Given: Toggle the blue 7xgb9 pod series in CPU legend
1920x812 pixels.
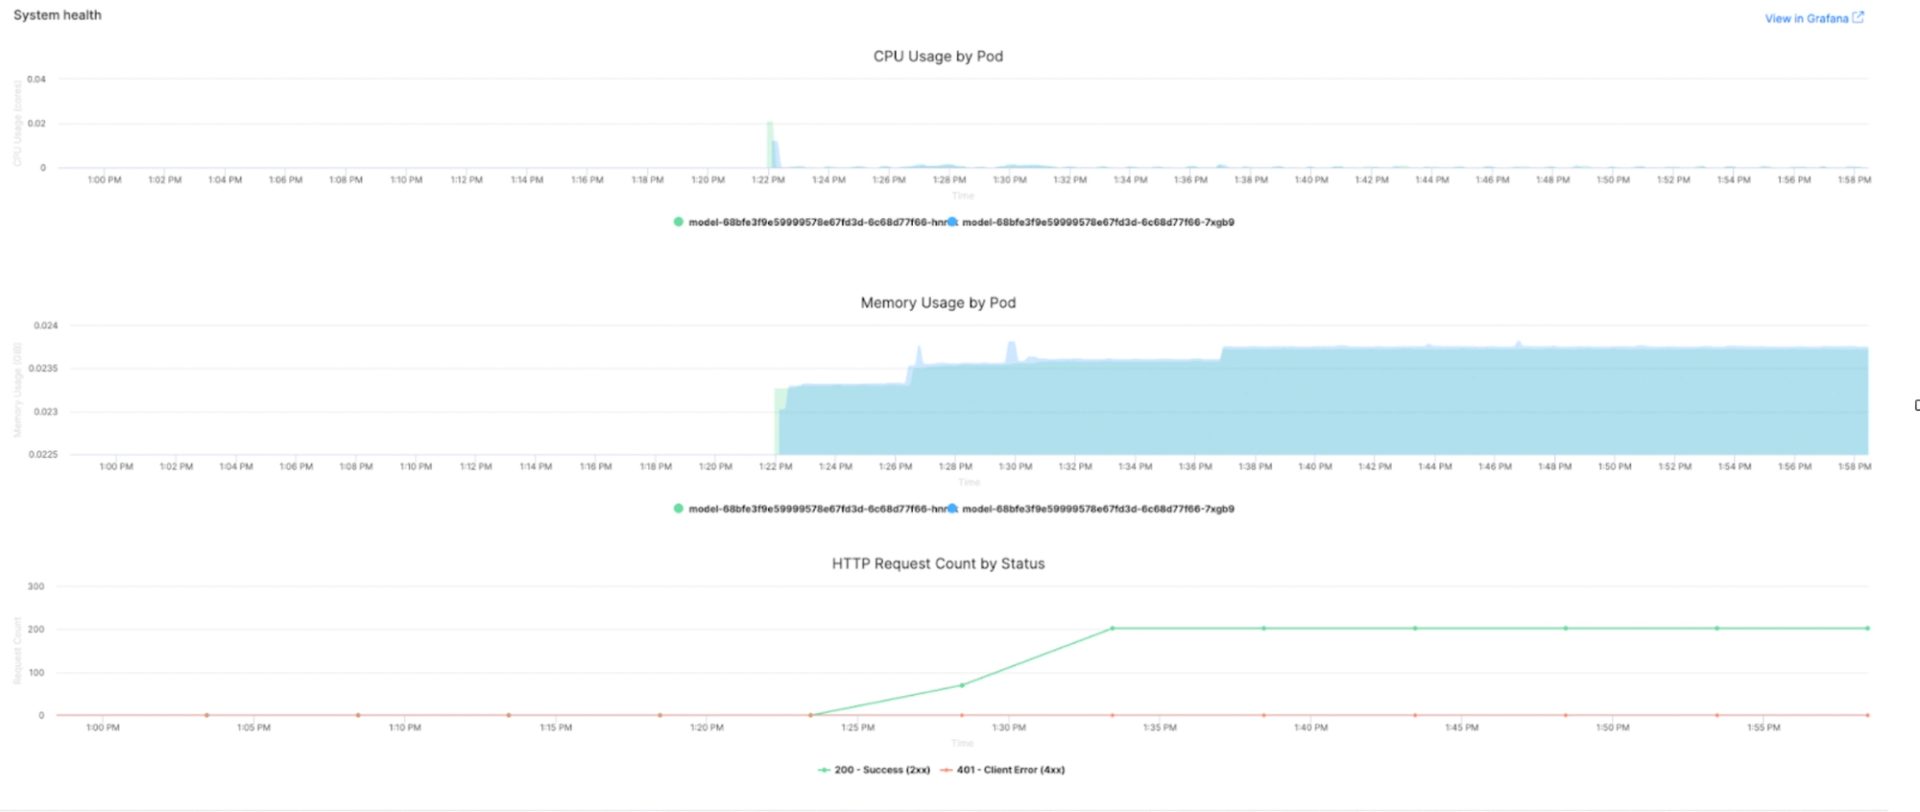Looking at the screenshot, I should point(1091,222).
